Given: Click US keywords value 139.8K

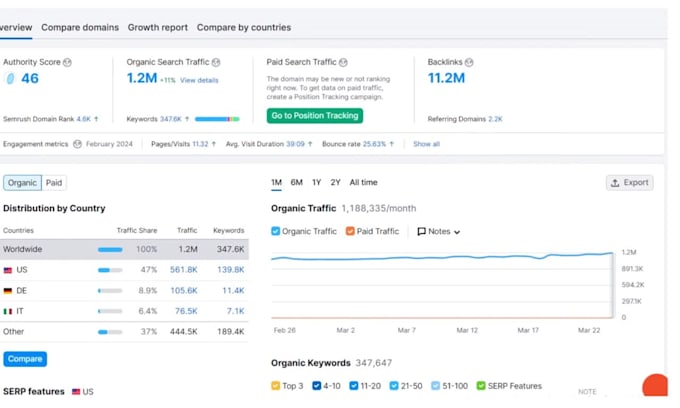Looking at the screenshot, I should [231, 270].
